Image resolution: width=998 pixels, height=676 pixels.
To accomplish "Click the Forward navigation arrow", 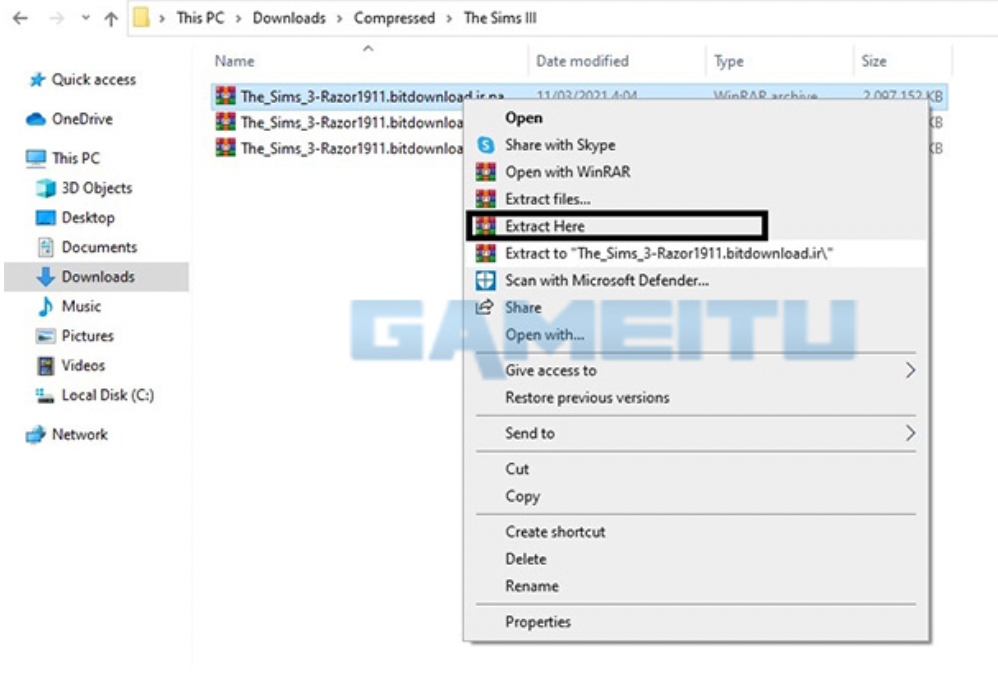I will (x=57, y=18).
